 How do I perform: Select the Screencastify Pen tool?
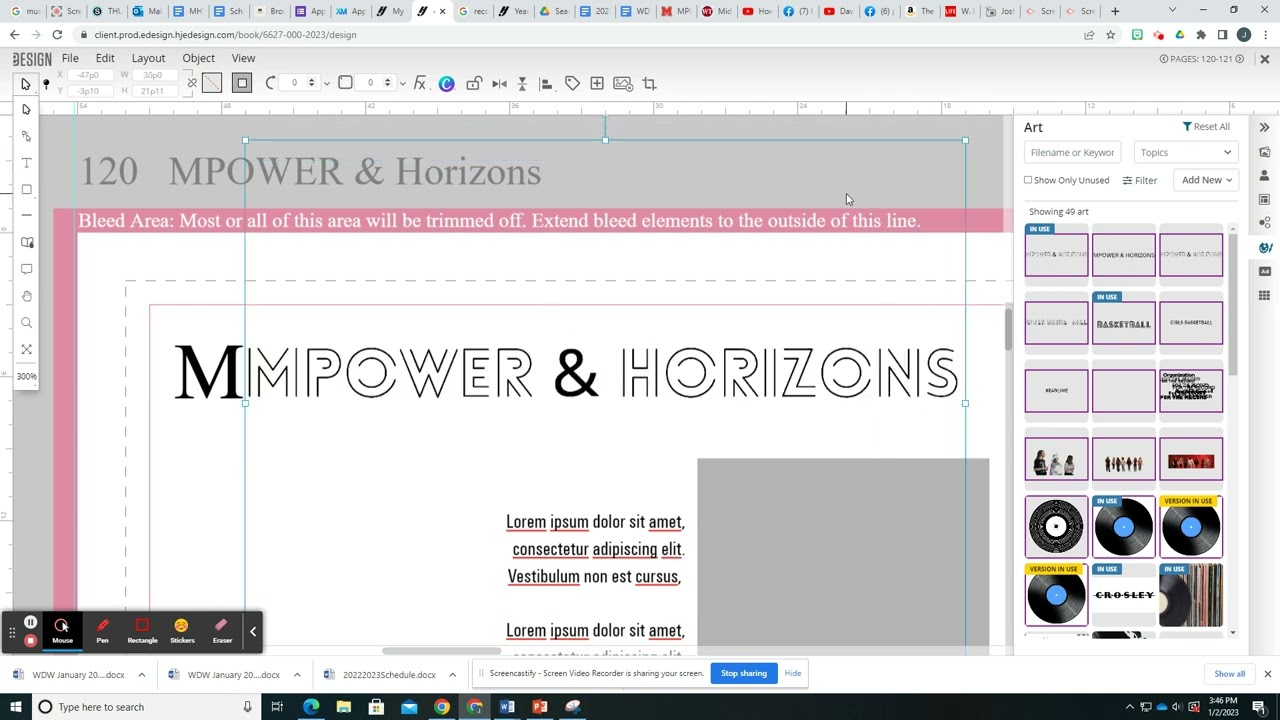click(x=102, y=631)
